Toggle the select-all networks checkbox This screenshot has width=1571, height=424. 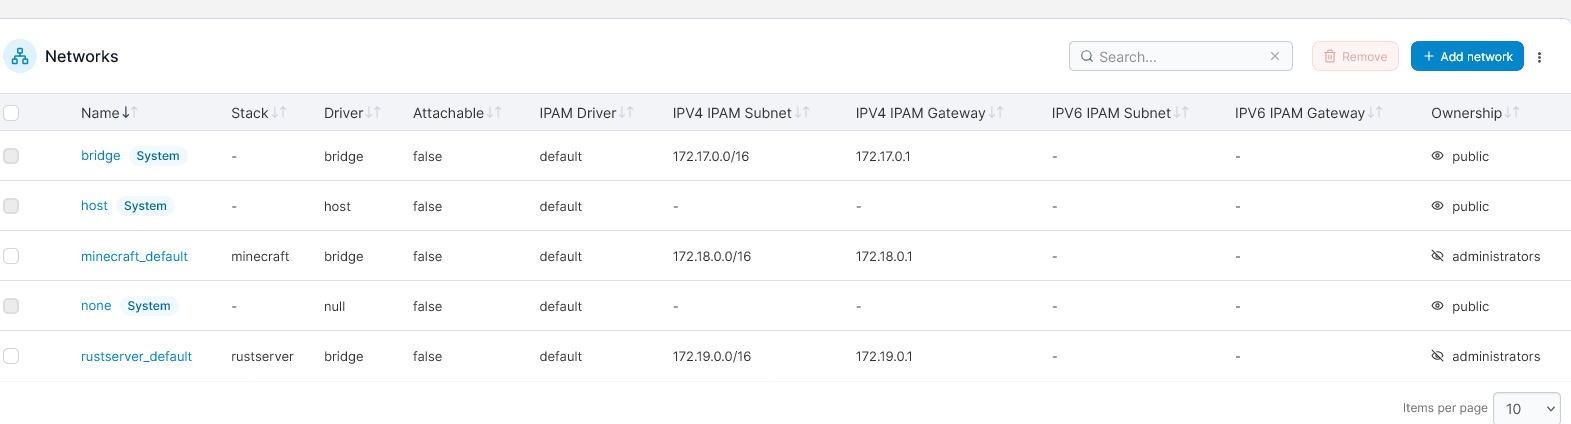point(11,113)
